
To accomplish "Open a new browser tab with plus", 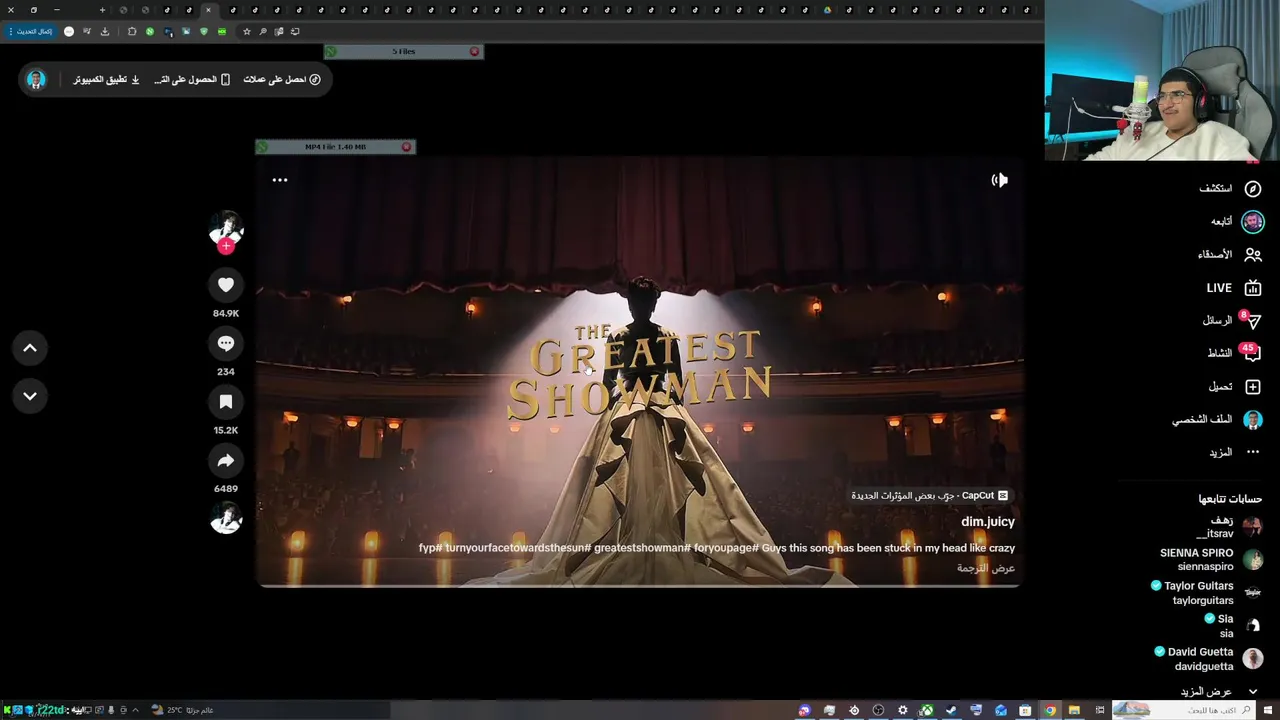I will (x=102, y=10).
